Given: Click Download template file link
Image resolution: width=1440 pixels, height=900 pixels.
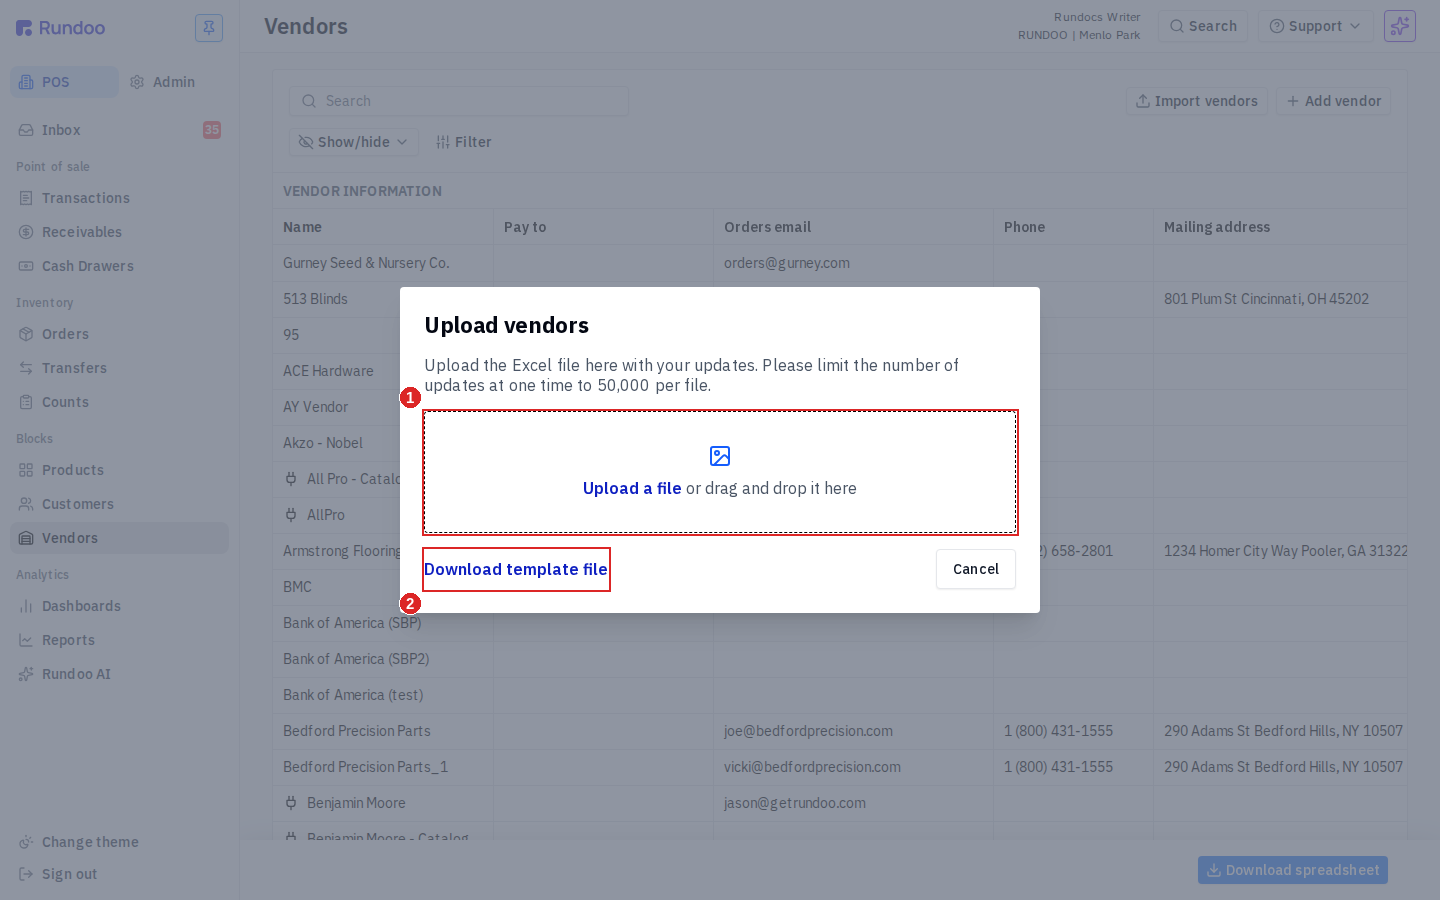Looking at the screenshot, I should (516, 569).
